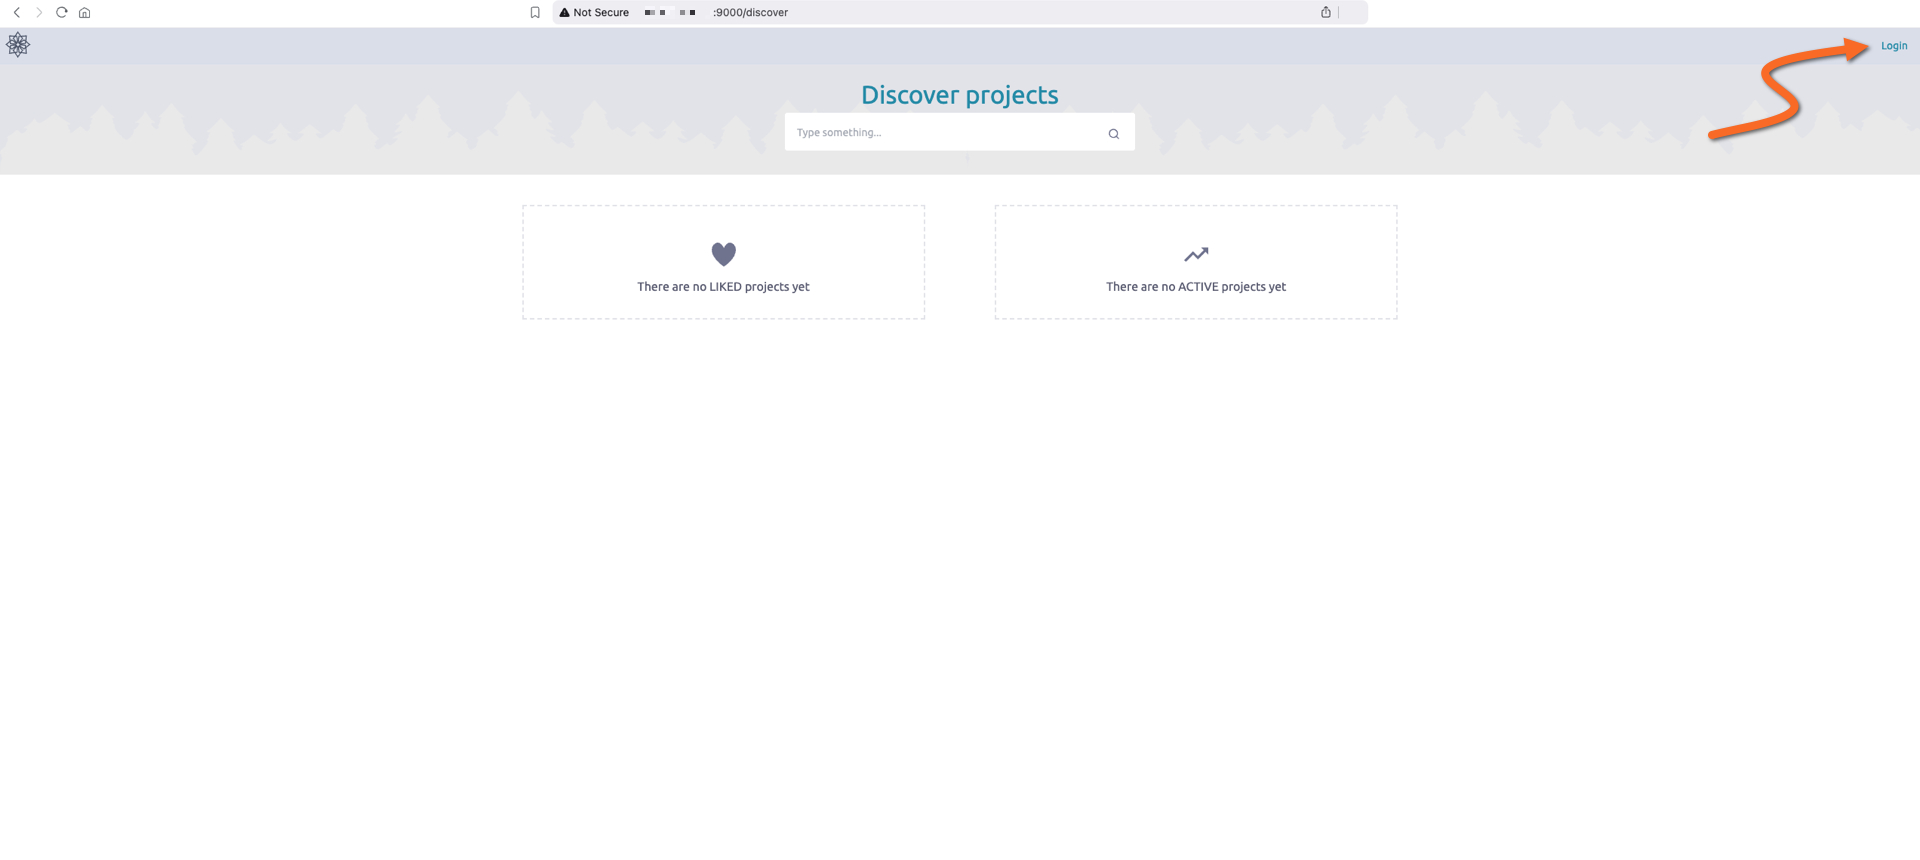Click 'There are no ACTIVE projects yet' text

[x=1196, y=287]
